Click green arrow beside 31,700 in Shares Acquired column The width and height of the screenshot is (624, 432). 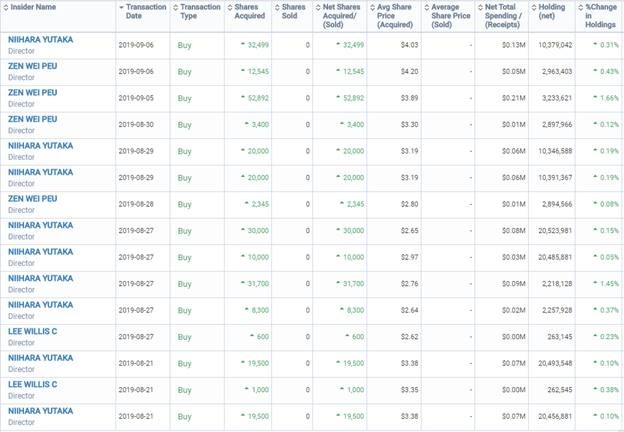tap(244, 285)
